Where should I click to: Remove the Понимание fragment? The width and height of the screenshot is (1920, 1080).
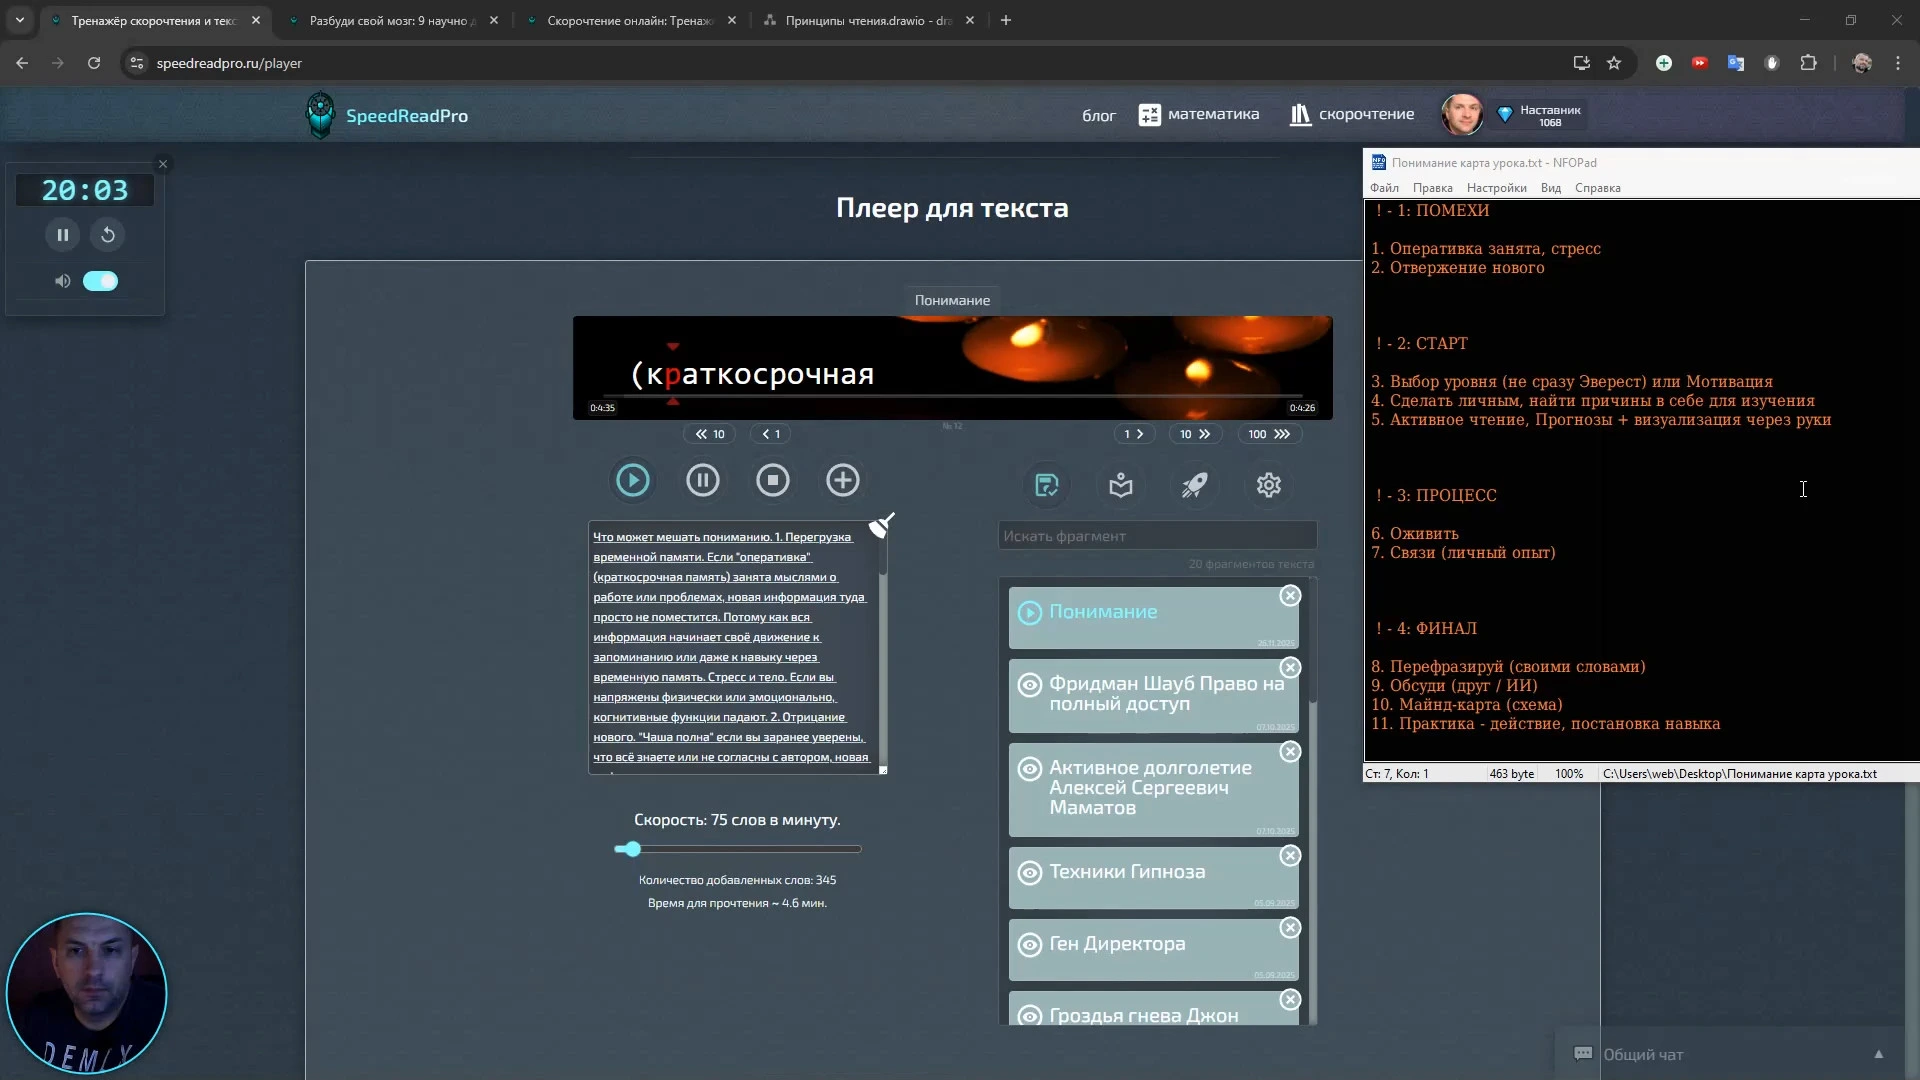click(1290, 596)
